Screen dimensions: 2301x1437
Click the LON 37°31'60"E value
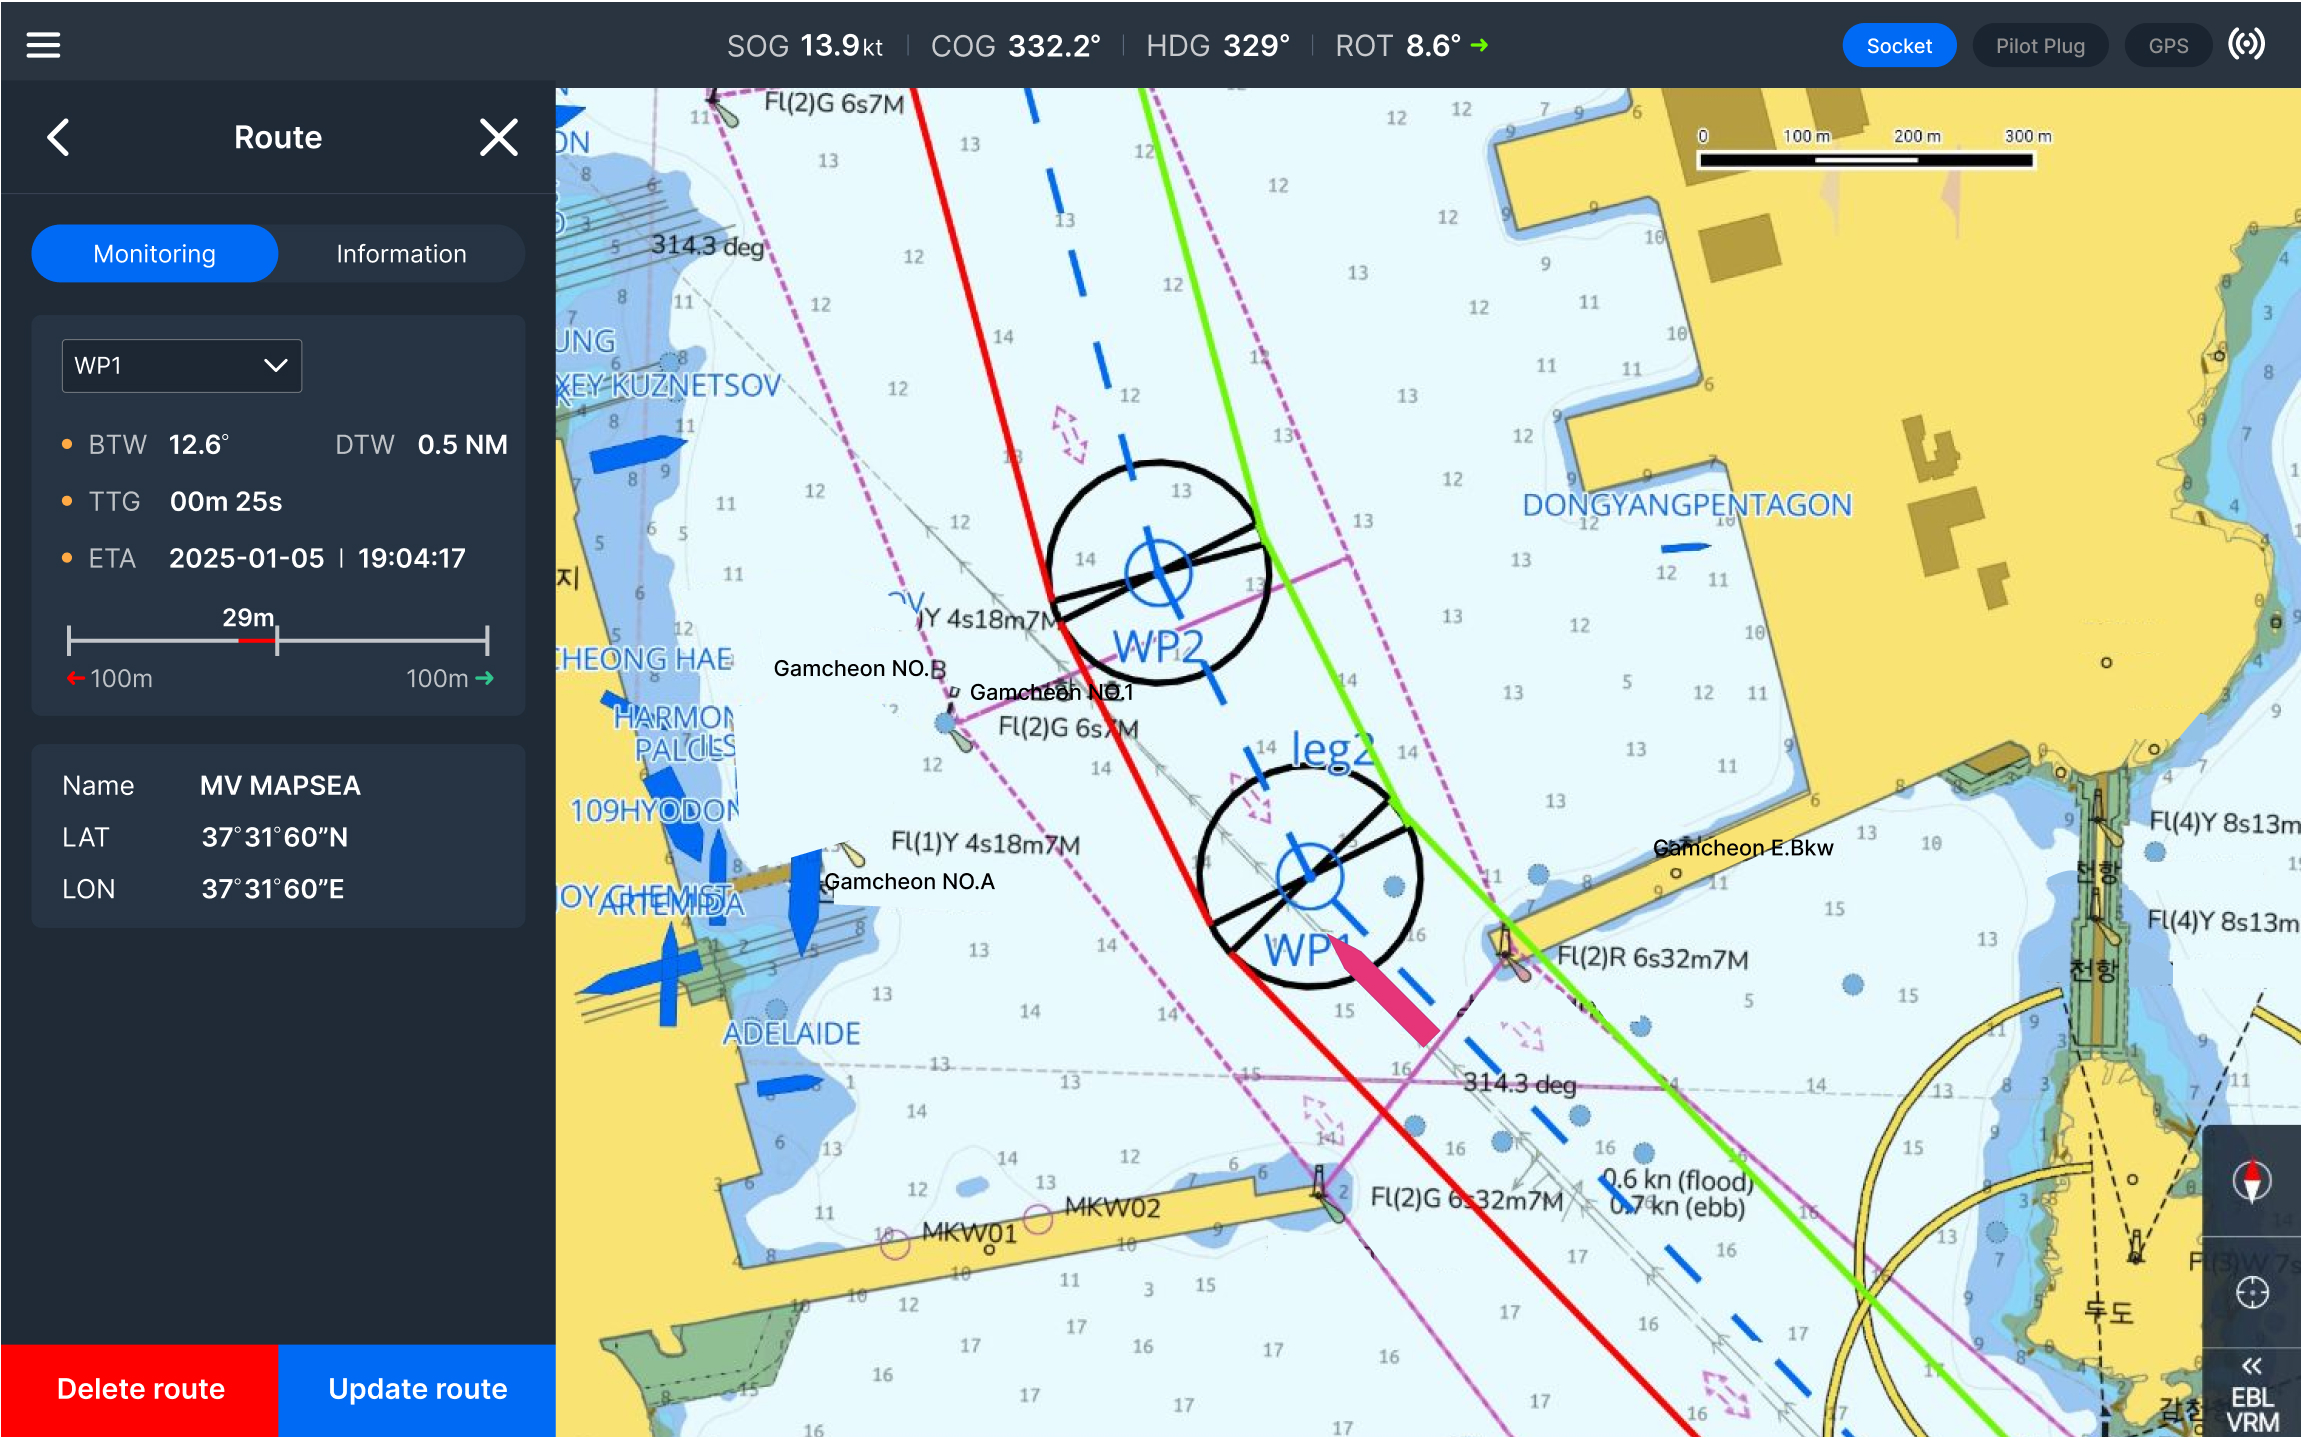273,890
